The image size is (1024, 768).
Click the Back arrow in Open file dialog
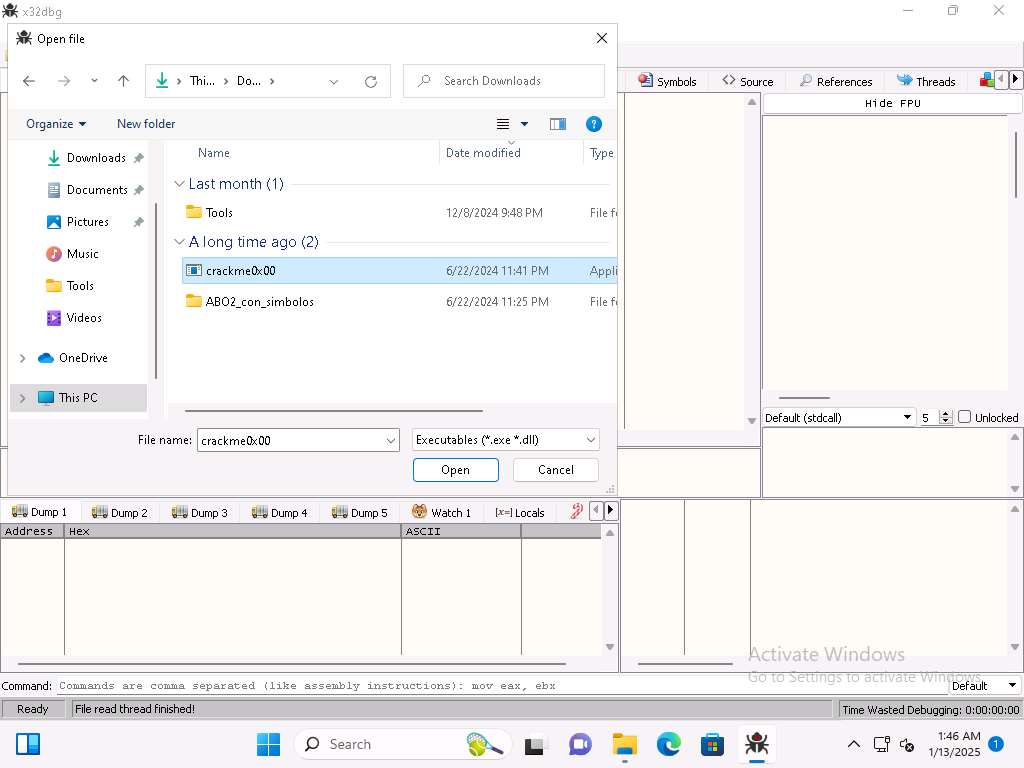tap(29, 81)
